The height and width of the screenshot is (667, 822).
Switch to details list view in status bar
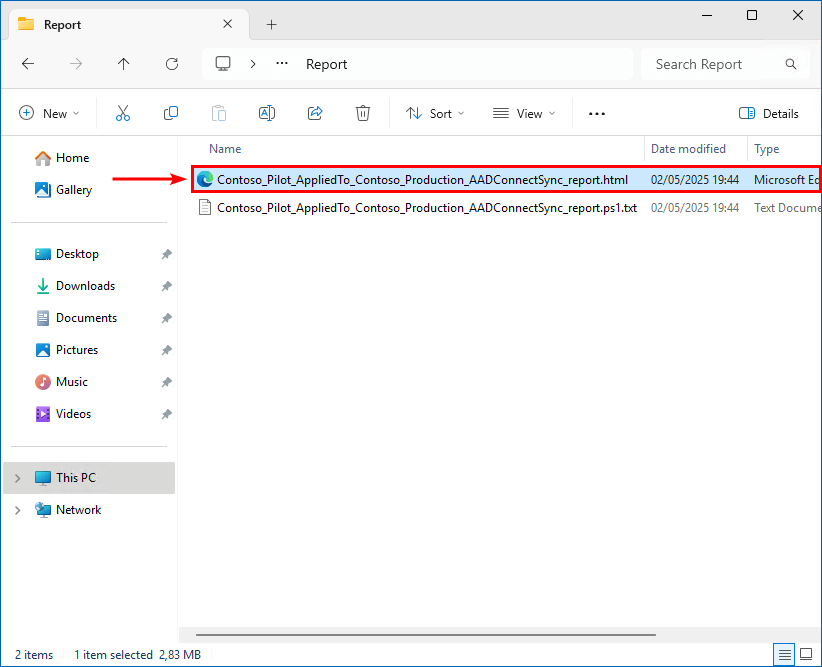click(x=786, y=654)
